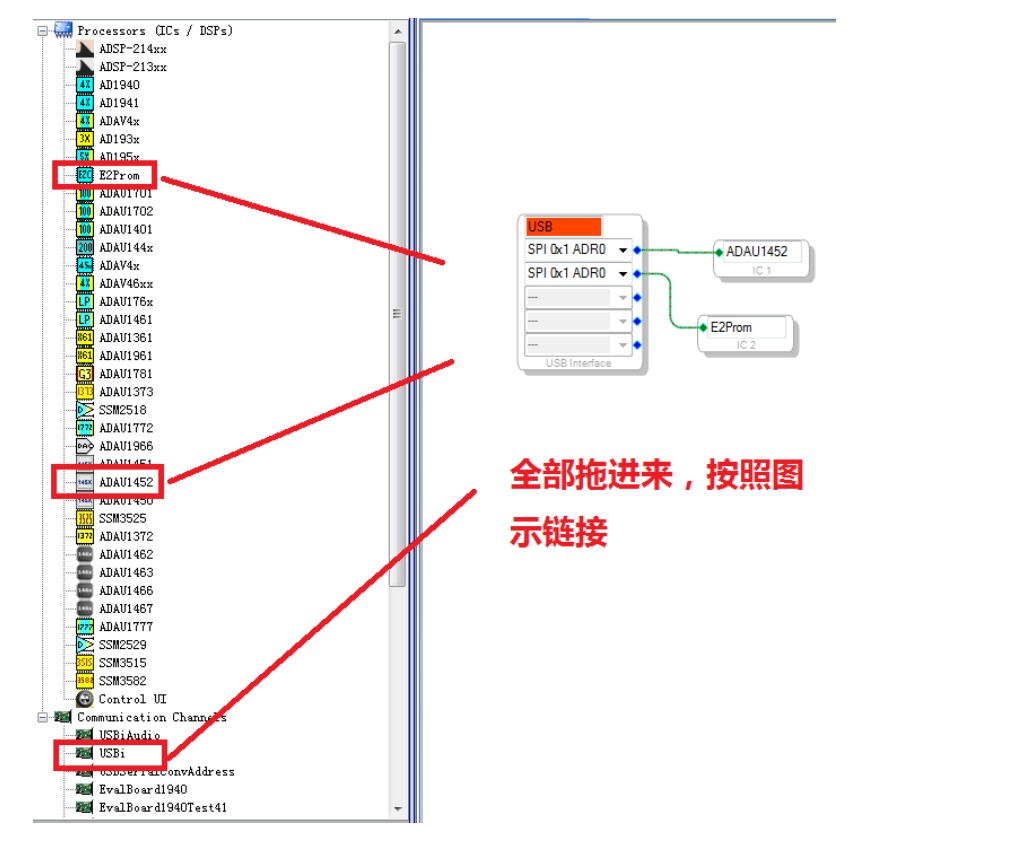Click the ADAU1372 icon
1014x843 pixels.
(85, 537)
